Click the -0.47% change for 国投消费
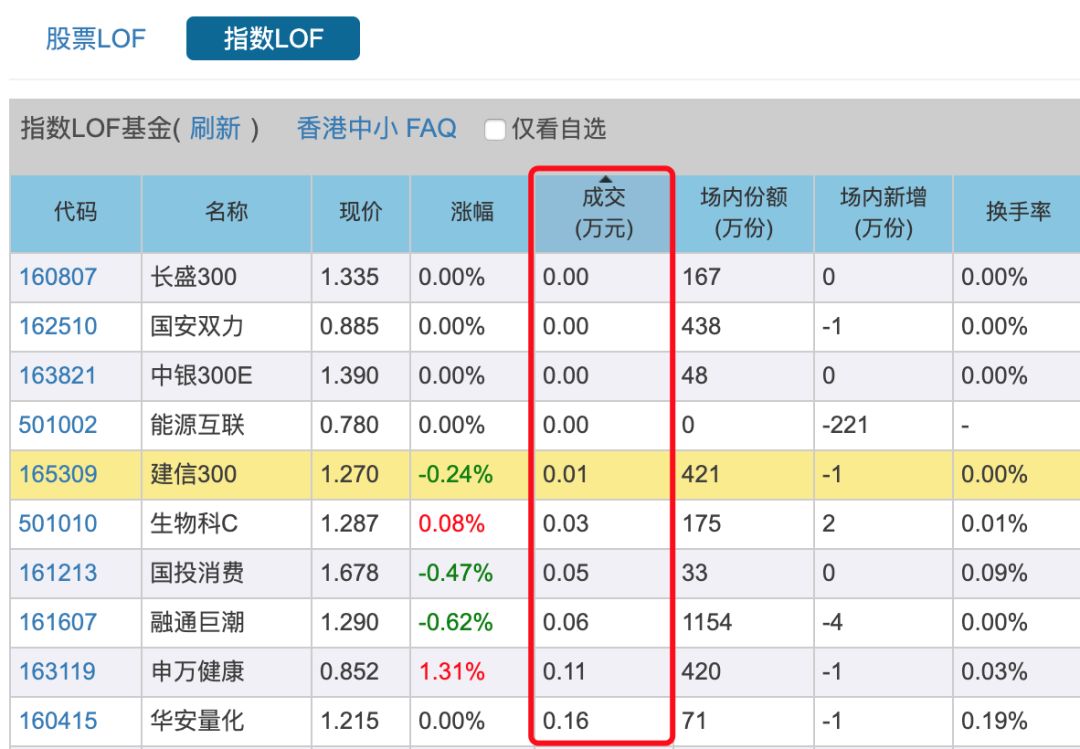 coord(455,573)
